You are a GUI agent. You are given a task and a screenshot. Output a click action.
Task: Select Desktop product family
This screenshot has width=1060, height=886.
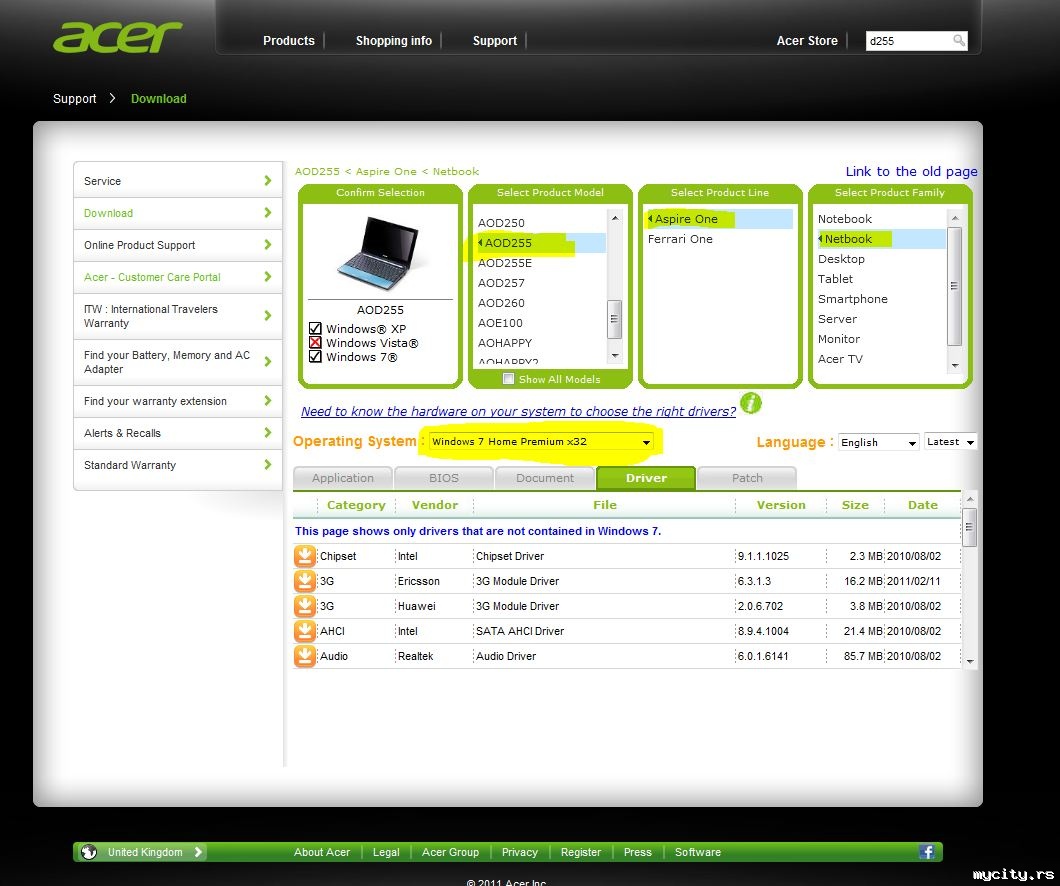pos(841,259)
